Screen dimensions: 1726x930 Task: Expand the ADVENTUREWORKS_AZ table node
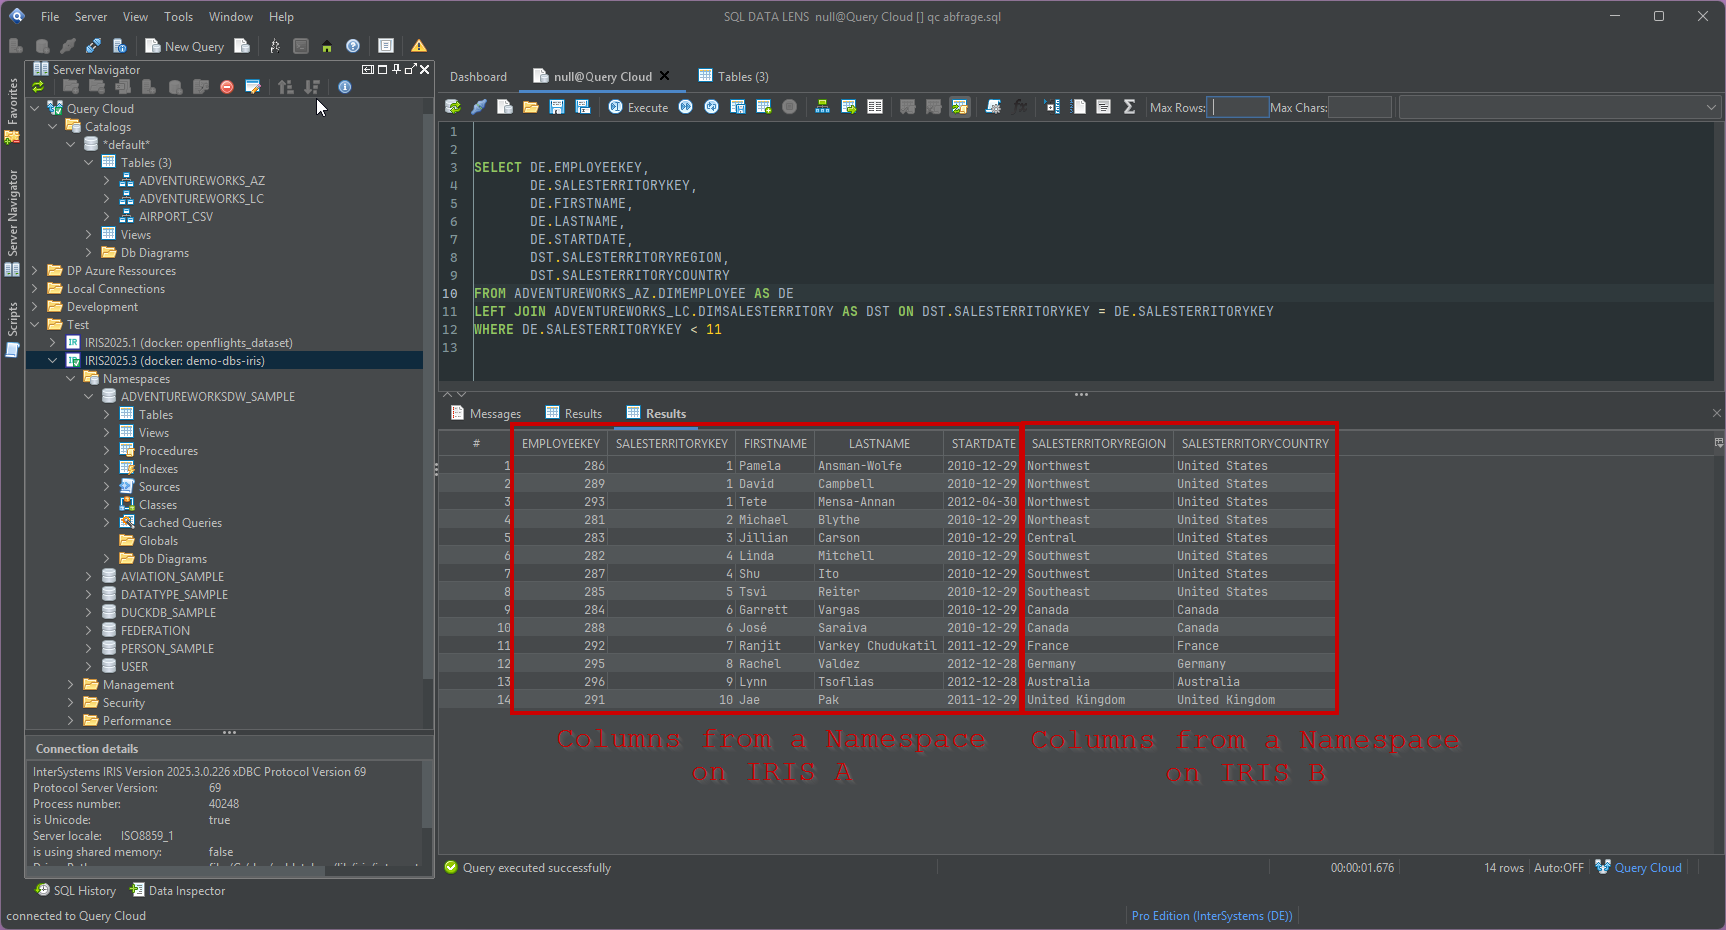pyautogui.click(x=107, y=181)
